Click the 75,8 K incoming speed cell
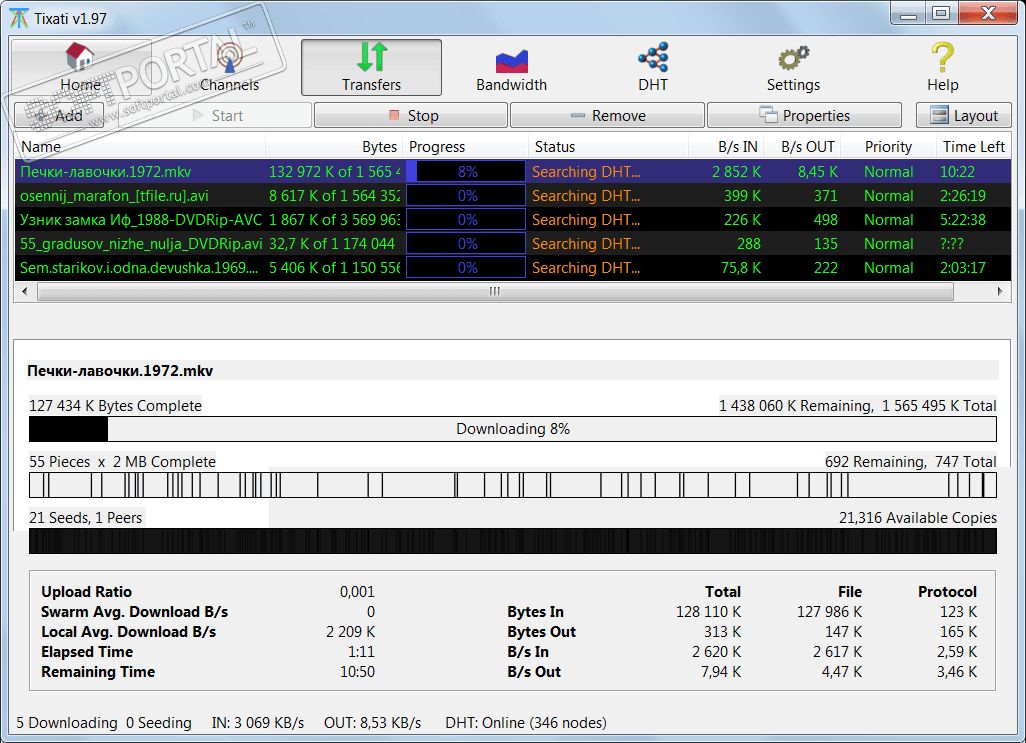Image resolution: width=1026 pixels, height=743 pixels. pyautogui.click(x=741, y=268)
